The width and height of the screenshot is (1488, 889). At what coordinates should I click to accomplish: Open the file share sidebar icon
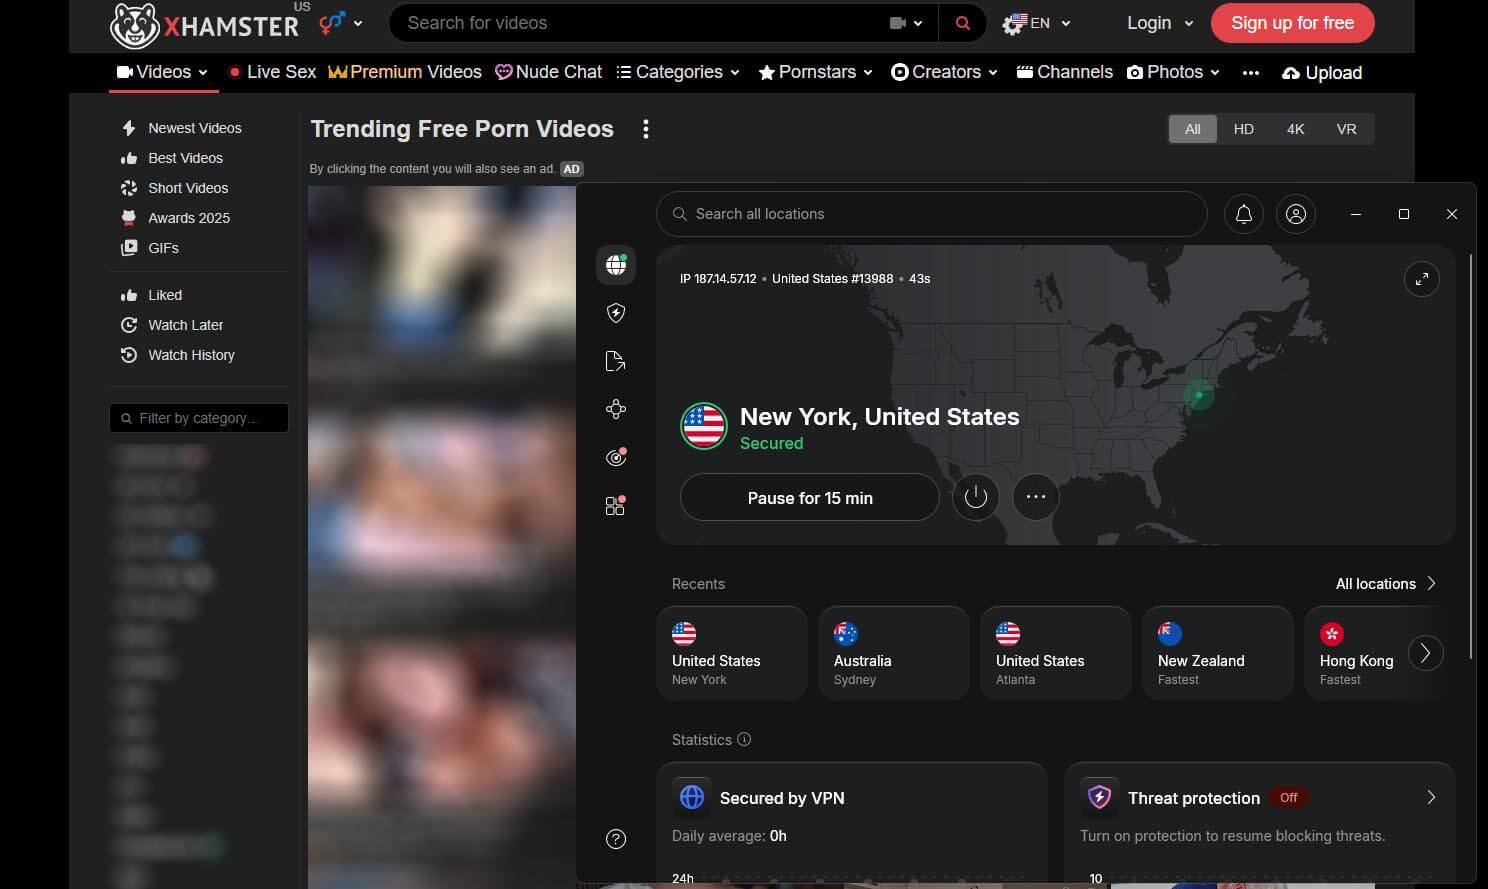[x=616, y=361]
